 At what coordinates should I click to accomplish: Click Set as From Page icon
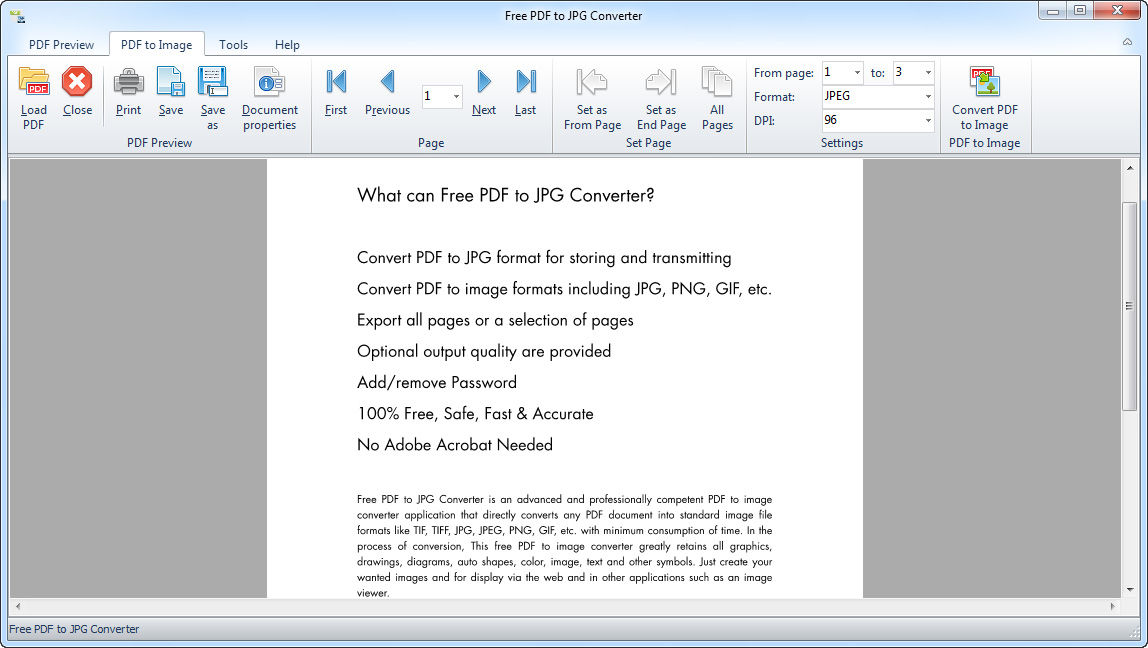592,81
